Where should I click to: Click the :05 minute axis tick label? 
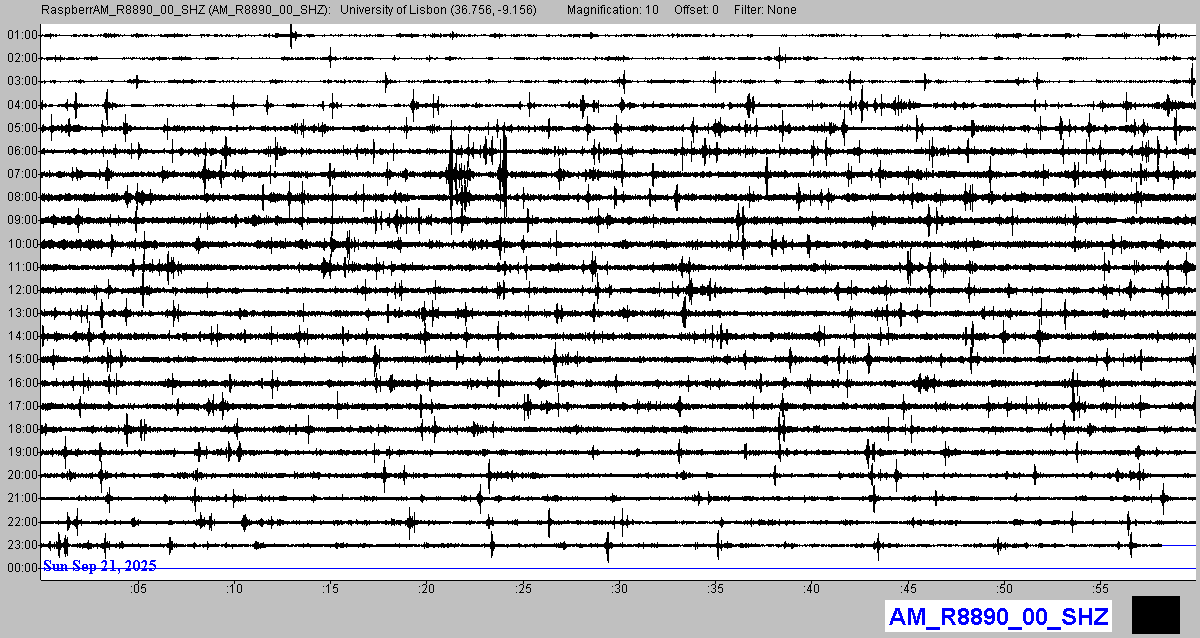[x=138, y=589]
